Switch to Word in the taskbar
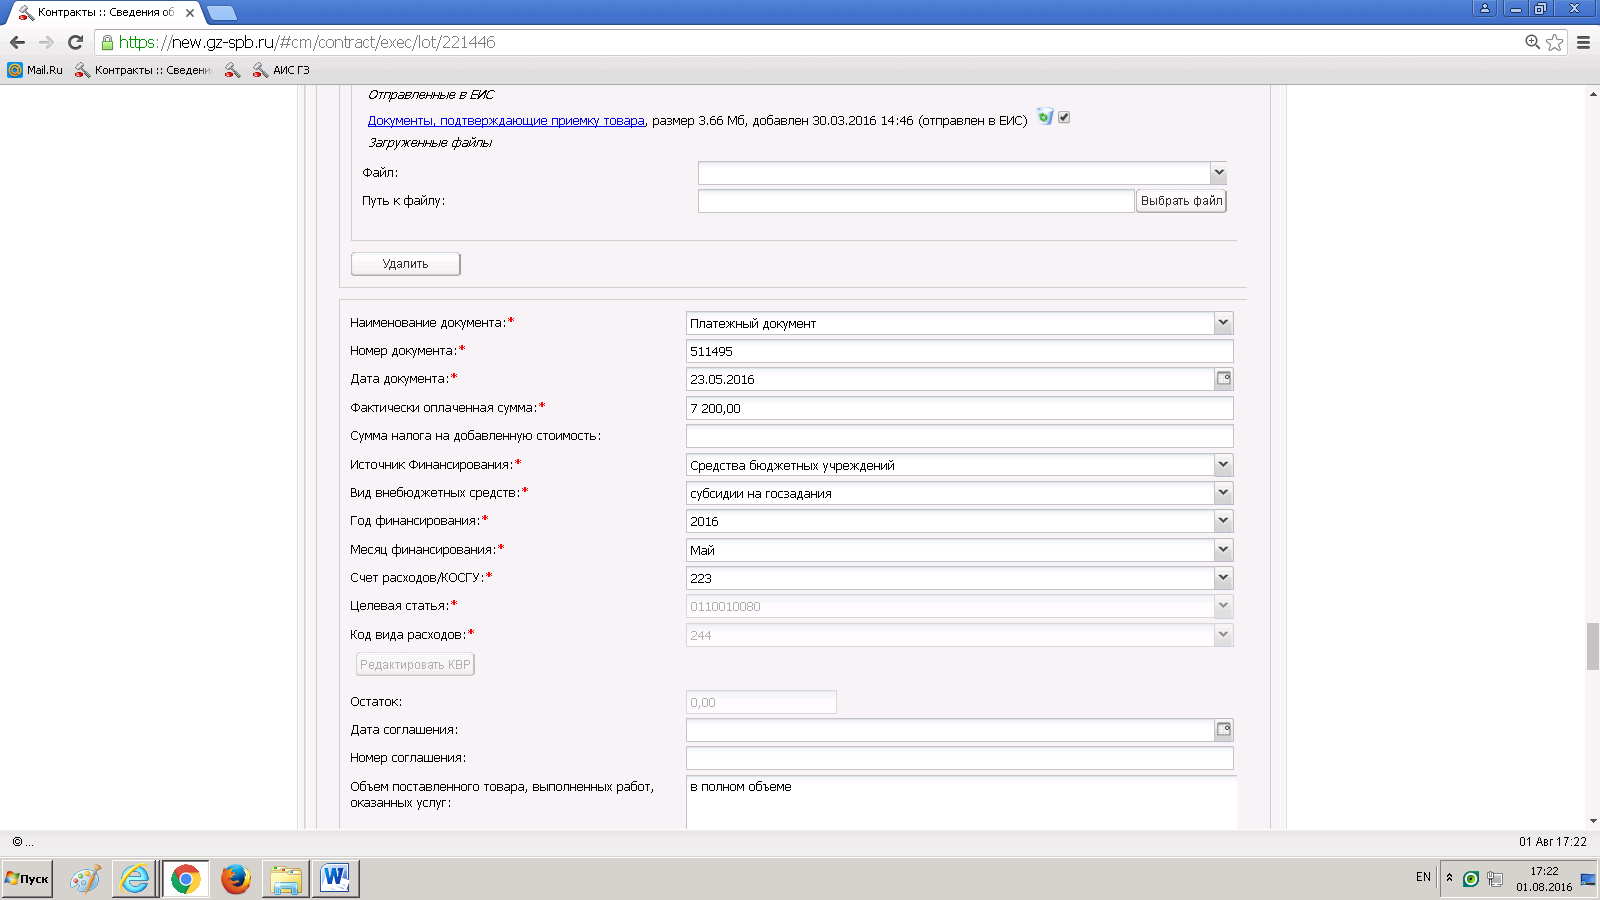The image size is (1600, 900). click(335, 879)
